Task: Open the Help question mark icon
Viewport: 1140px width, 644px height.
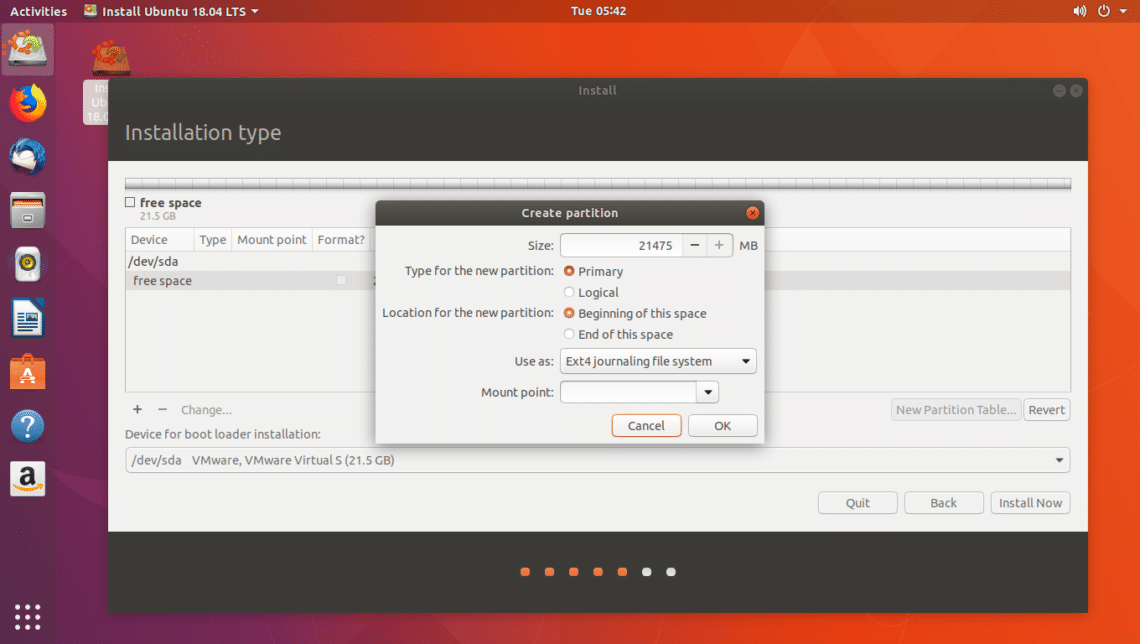Action: click(x=28, y=426)
